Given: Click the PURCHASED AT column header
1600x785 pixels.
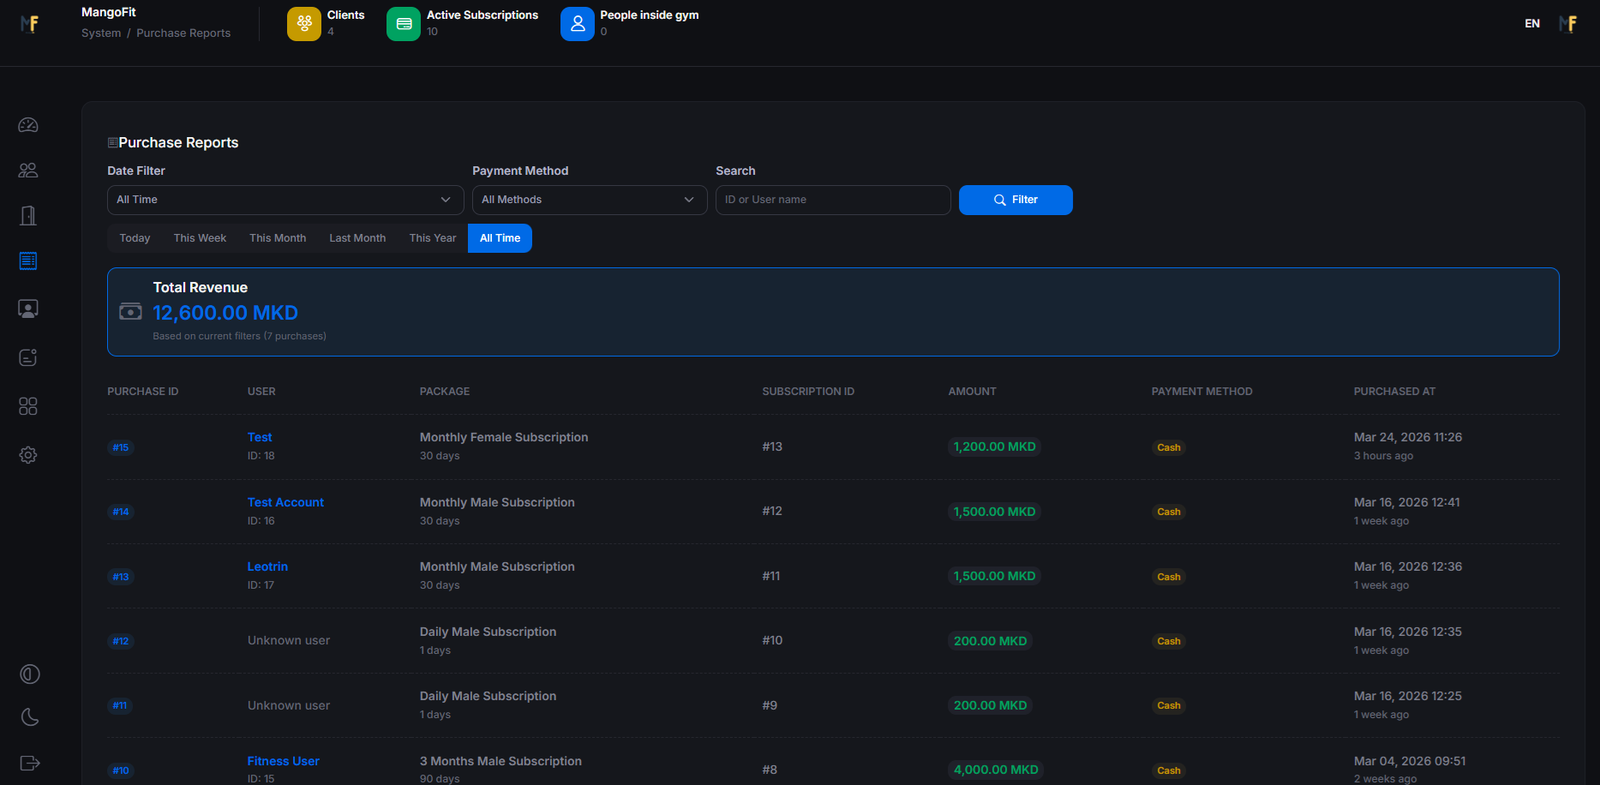Looking at the screenshot, I should 1394,392.
